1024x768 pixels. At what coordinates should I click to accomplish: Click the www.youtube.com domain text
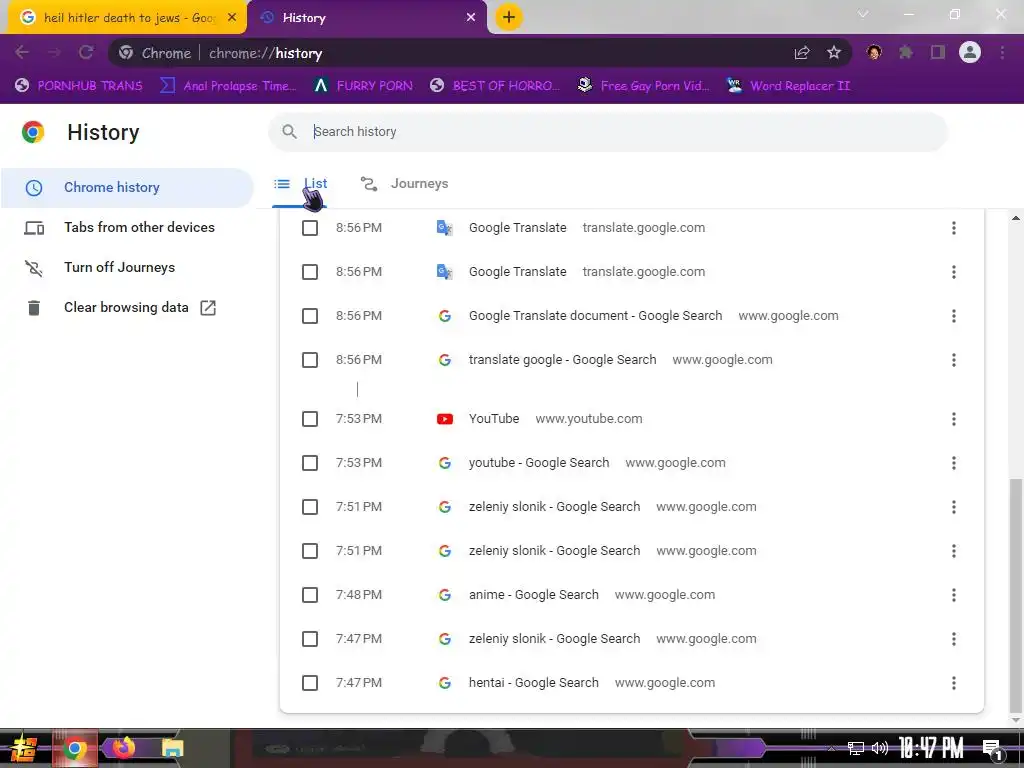point(589,419)
